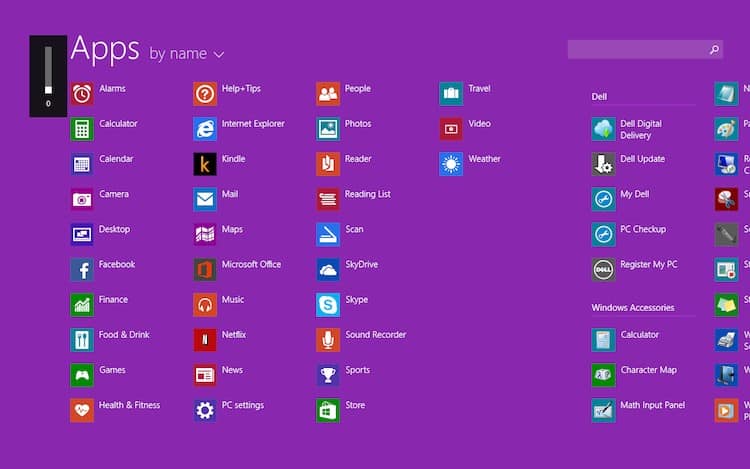The height and width of the screenshot is (469, 750).
Task: Open the Windows Accessories Calculator icon
Action: click(603, 340)
